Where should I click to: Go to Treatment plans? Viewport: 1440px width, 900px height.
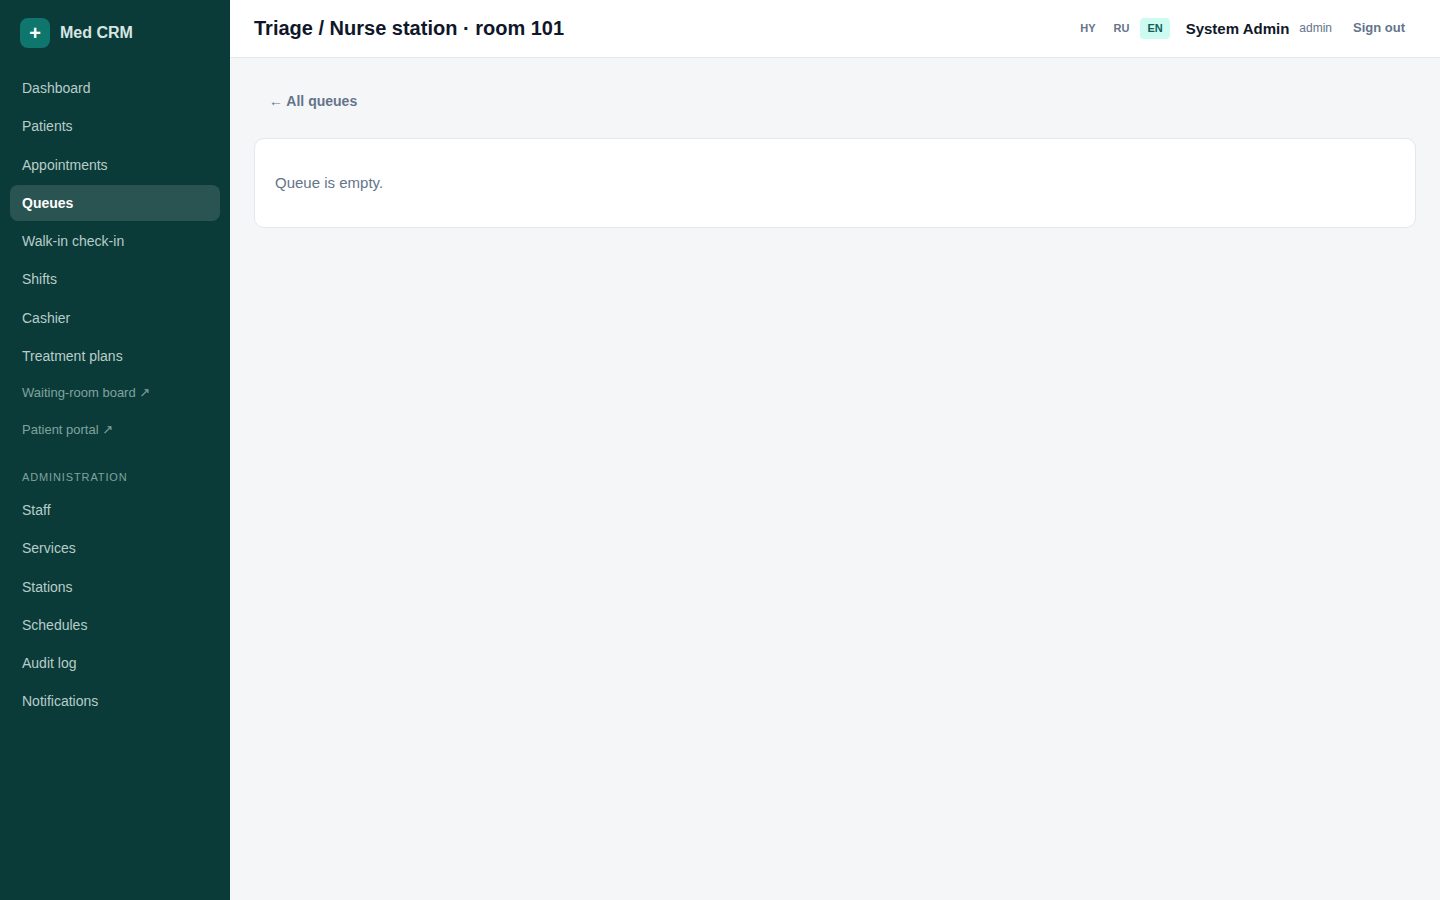[115, 356]
